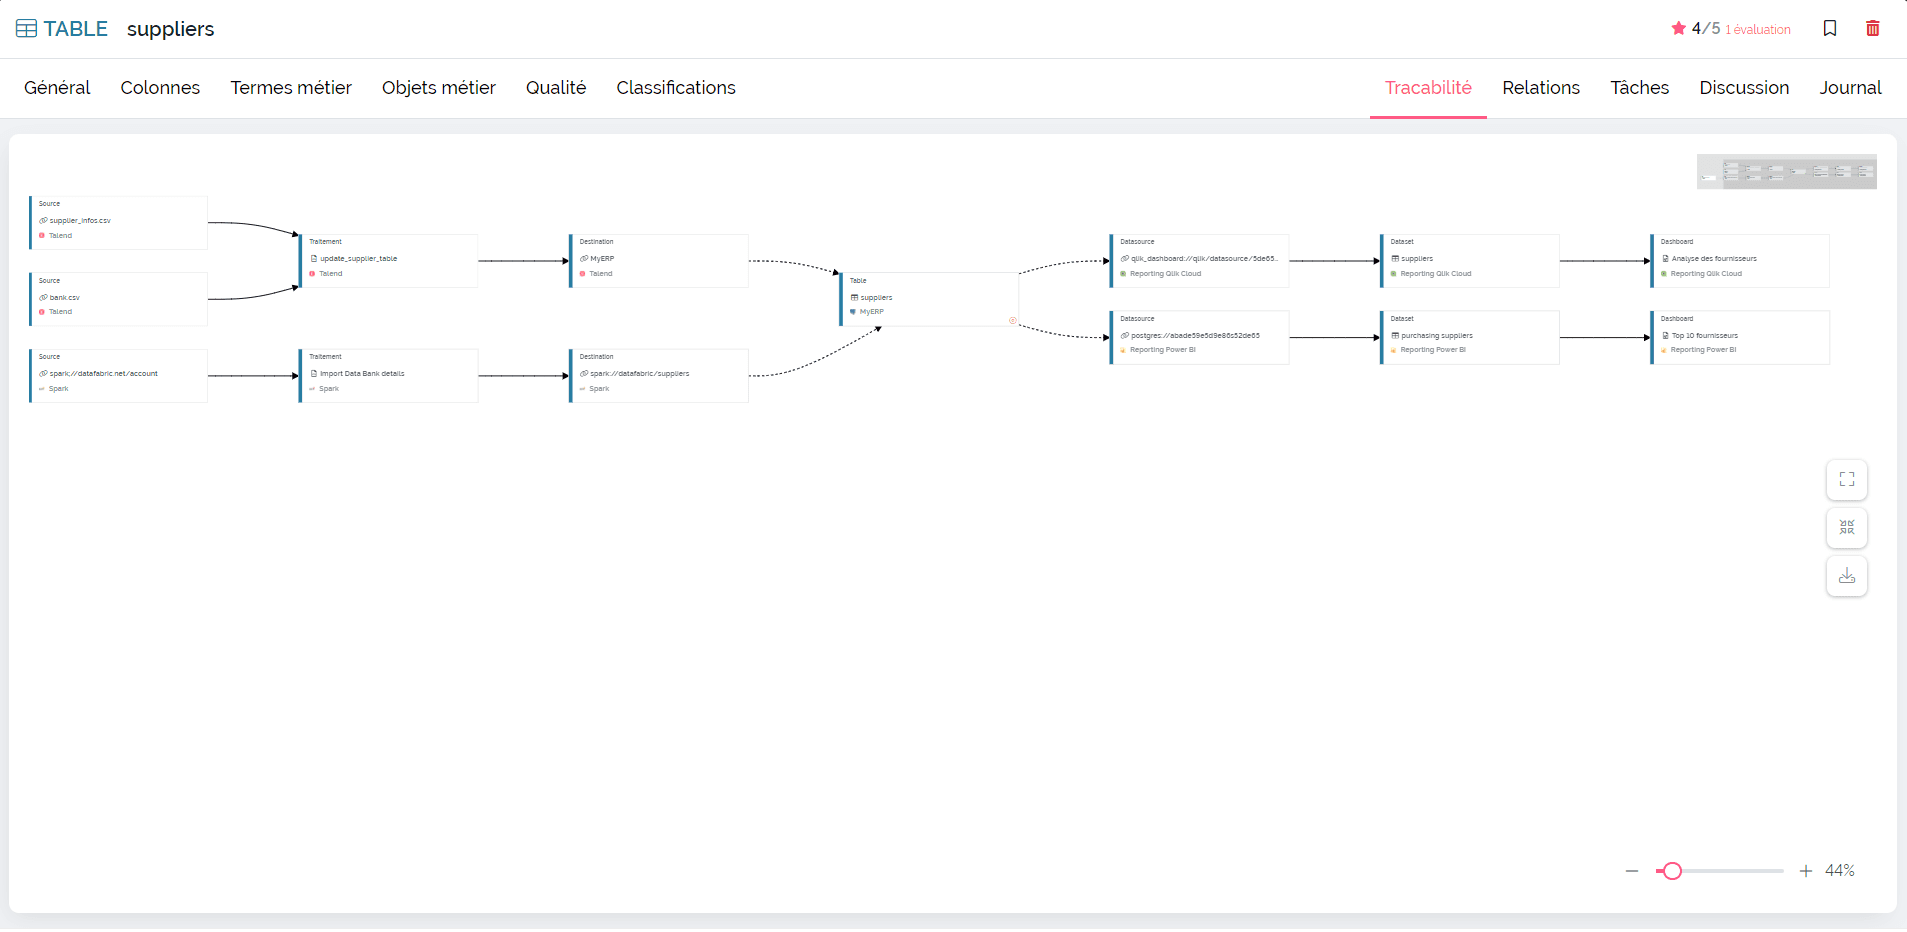Screen dimensions: 1907x932
Task: Click the fit-to-screen collapse icon
Action: (x=1847, y=527)
